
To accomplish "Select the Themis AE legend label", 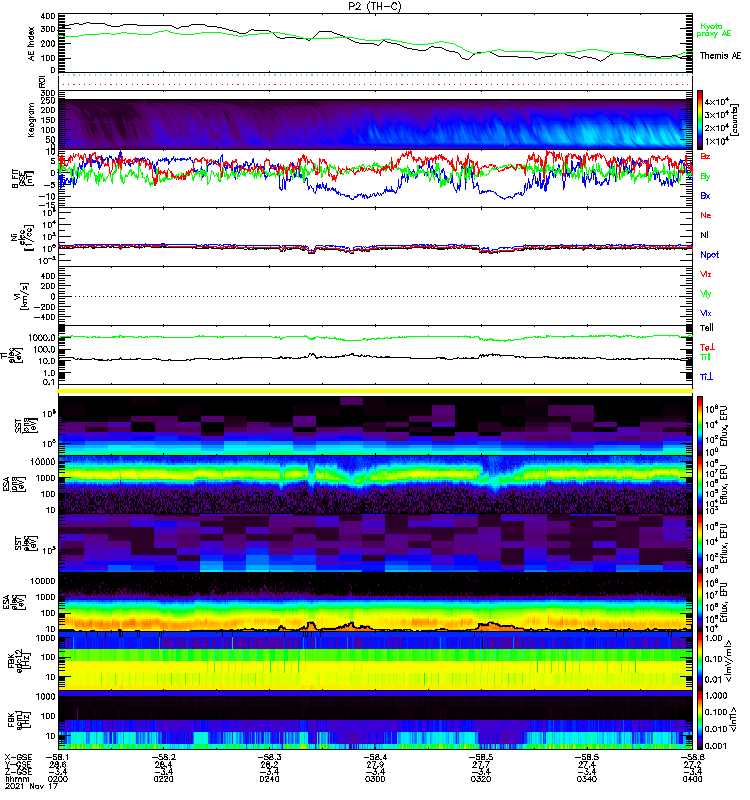I will pyautogui.click(x=720, y=56).
